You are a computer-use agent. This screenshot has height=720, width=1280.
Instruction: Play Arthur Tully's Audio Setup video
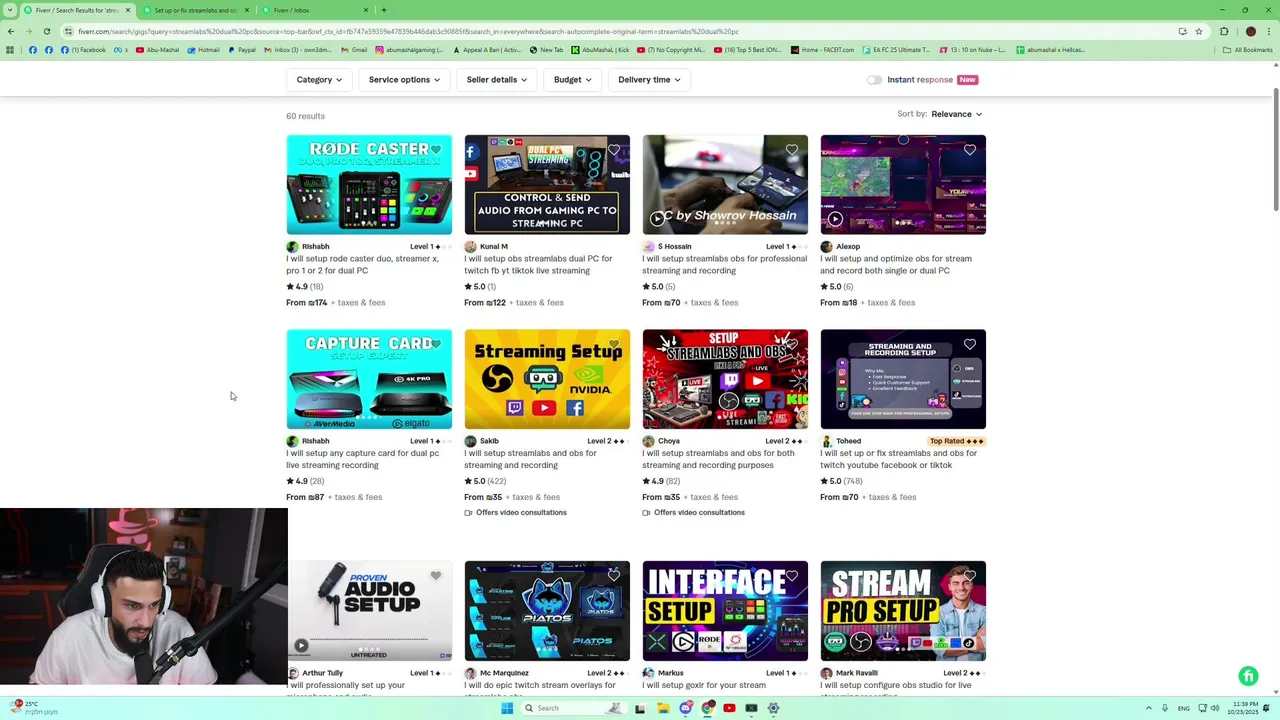pyautogui.click(x=301, y=645)
